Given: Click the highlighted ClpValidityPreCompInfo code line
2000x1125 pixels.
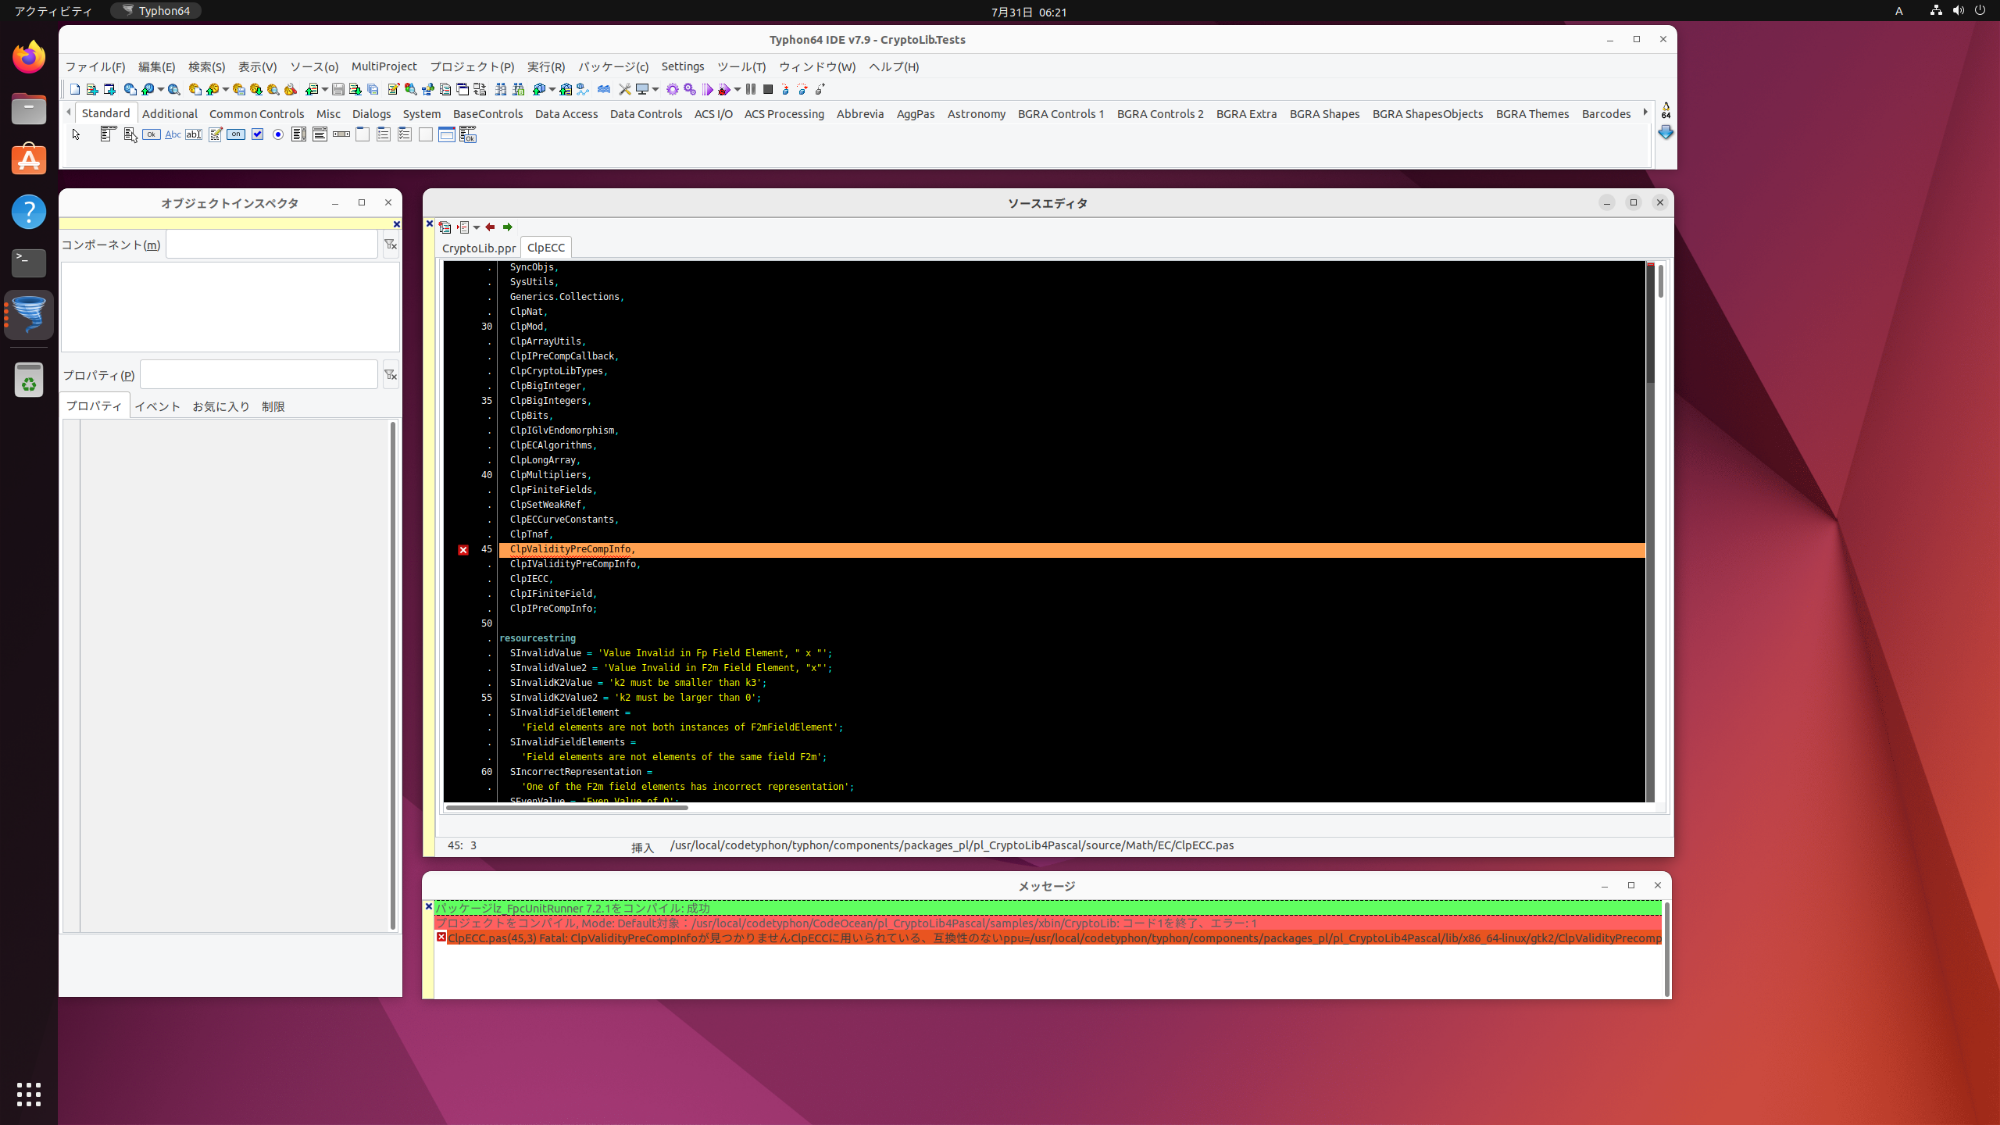Looking at the screenshot, I should coord(1071,550).
